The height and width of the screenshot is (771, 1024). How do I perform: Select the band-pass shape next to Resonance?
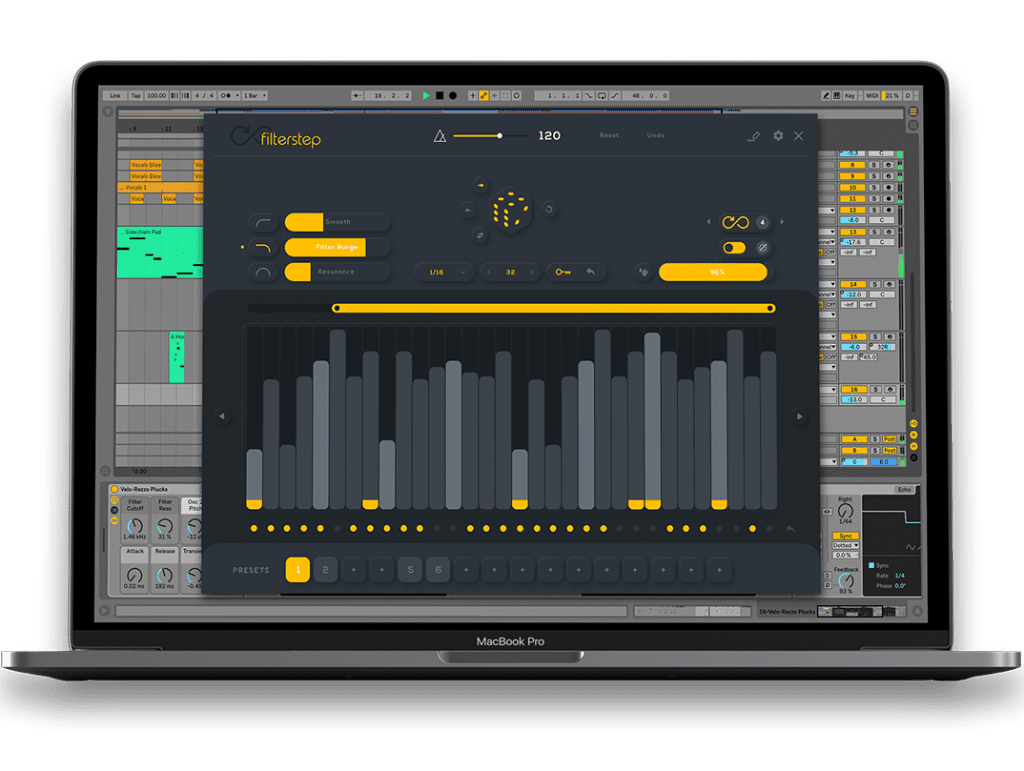point(263,272)
